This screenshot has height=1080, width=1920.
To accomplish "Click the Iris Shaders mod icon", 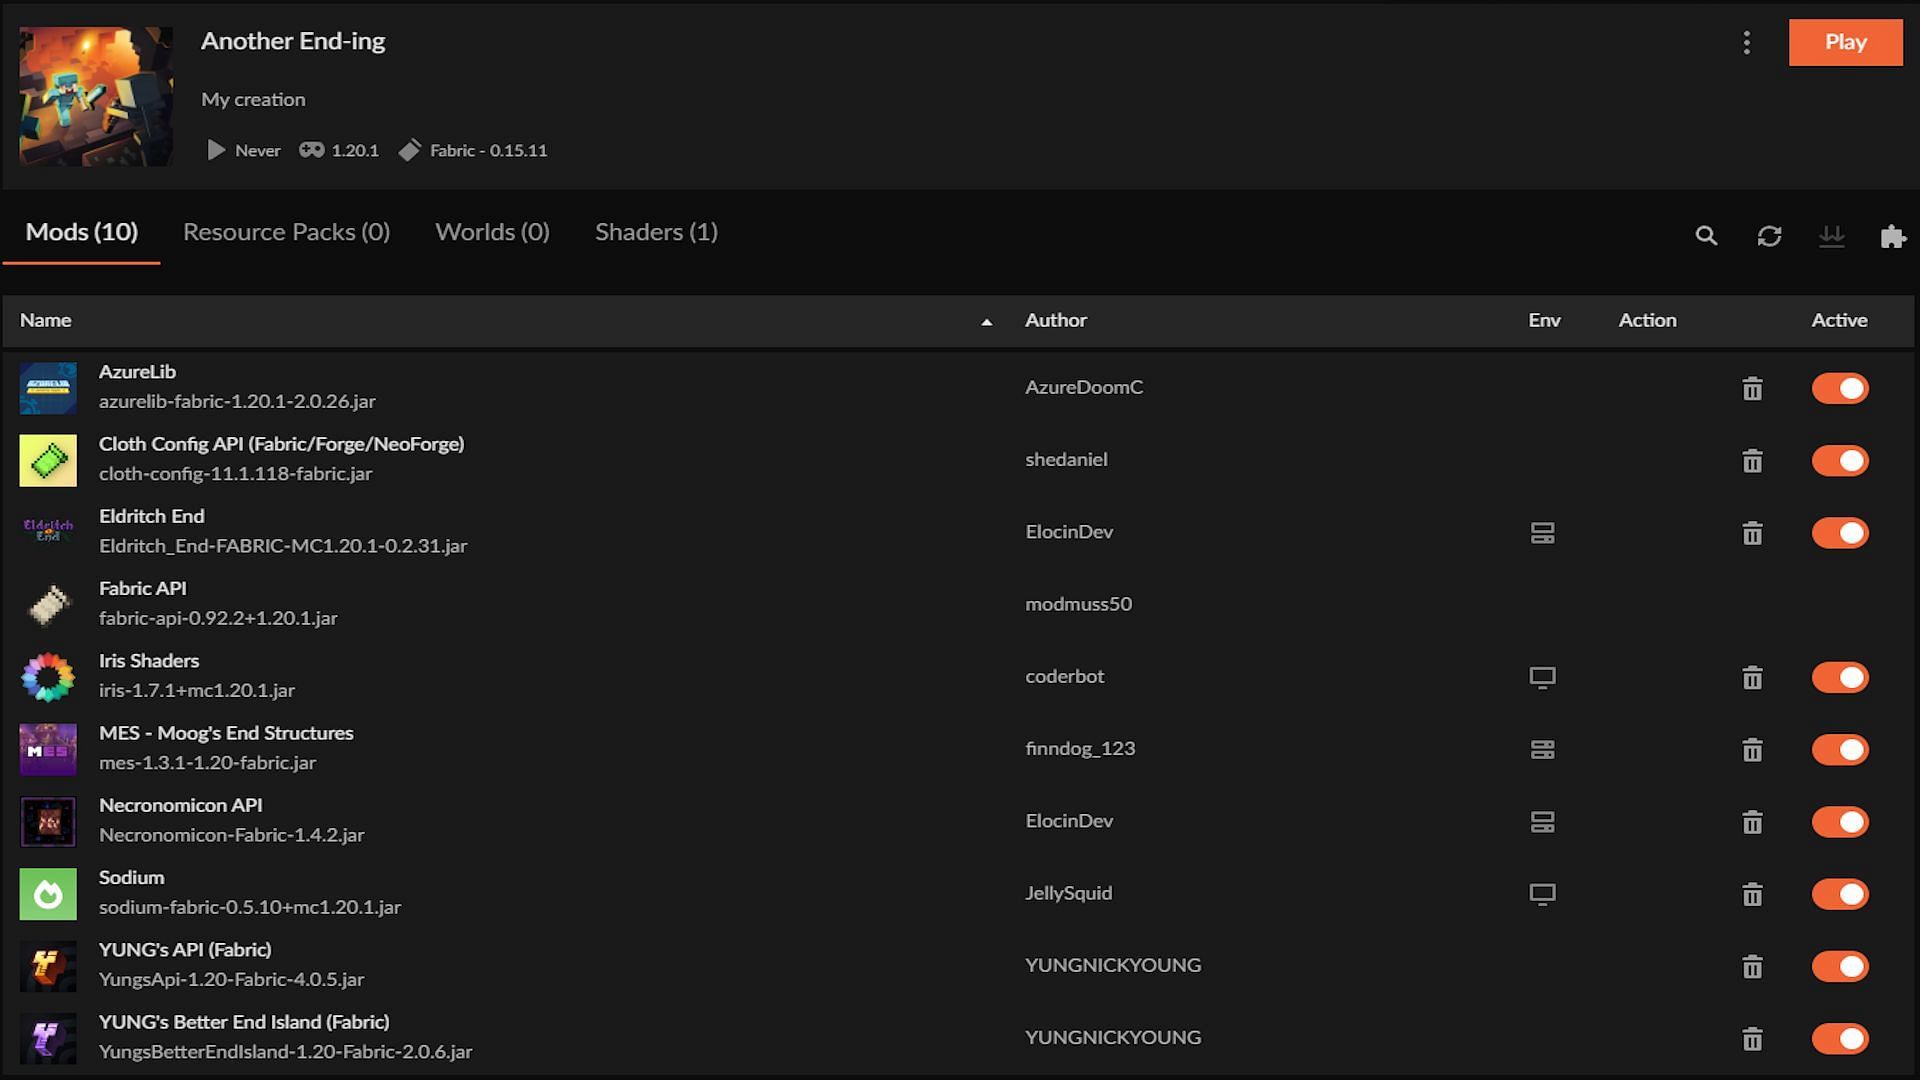I will click(x=48, y=677).
